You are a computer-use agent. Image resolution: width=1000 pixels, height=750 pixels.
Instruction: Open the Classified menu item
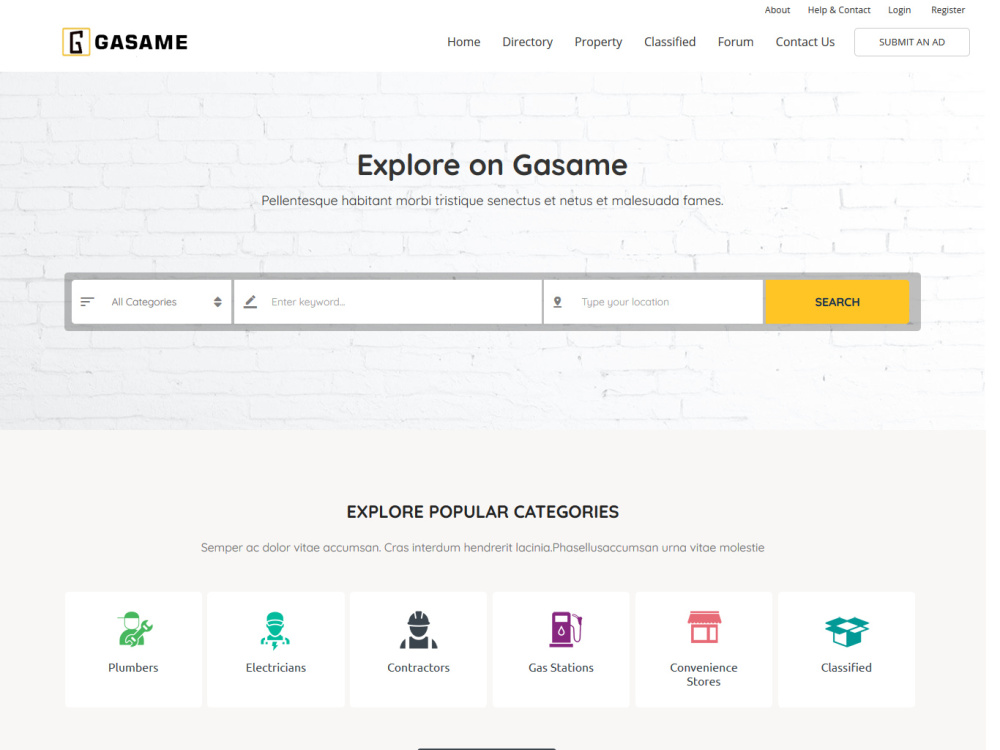[670, 42]
